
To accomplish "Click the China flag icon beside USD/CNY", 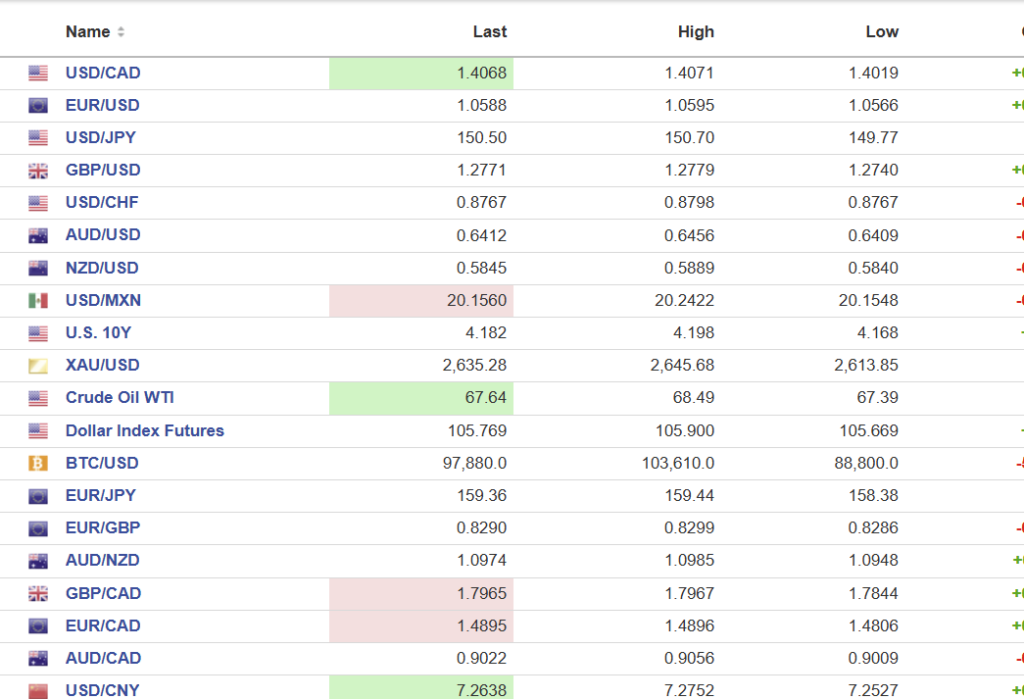I will (x=38, y=691).
